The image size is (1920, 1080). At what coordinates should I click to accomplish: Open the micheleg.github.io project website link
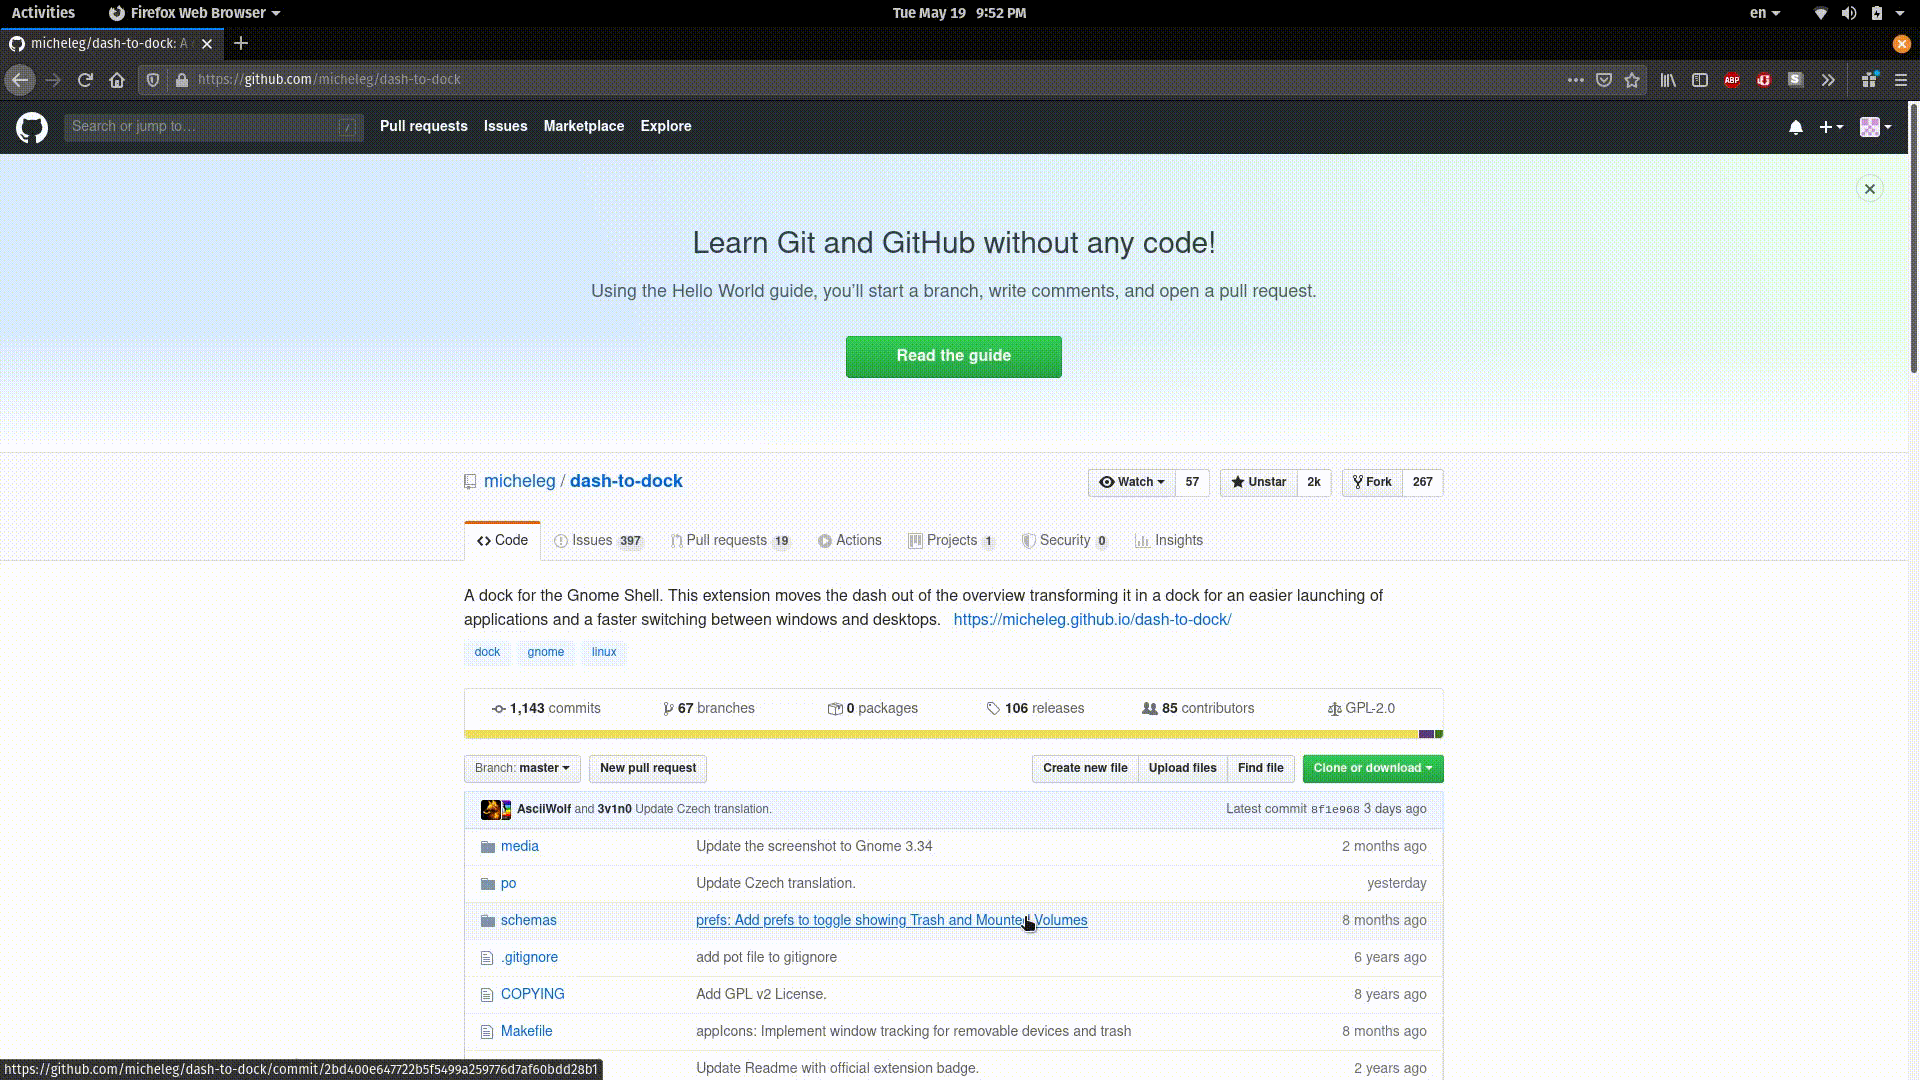1092,620
